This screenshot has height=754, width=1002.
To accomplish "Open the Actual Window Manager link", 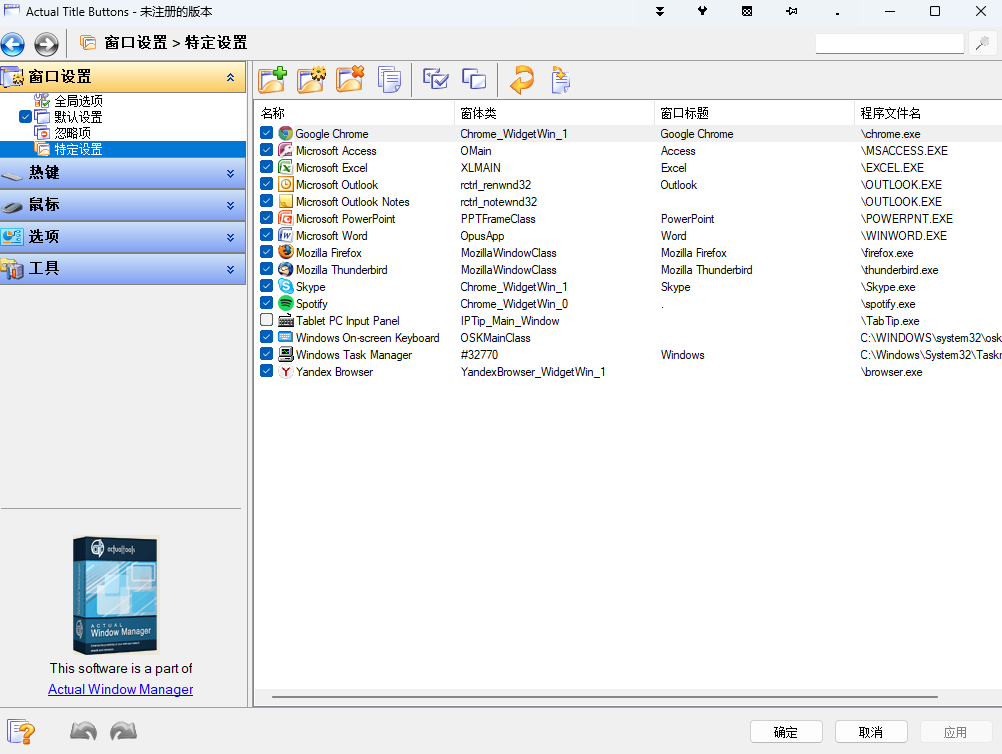I will click(x=121, y=689).
